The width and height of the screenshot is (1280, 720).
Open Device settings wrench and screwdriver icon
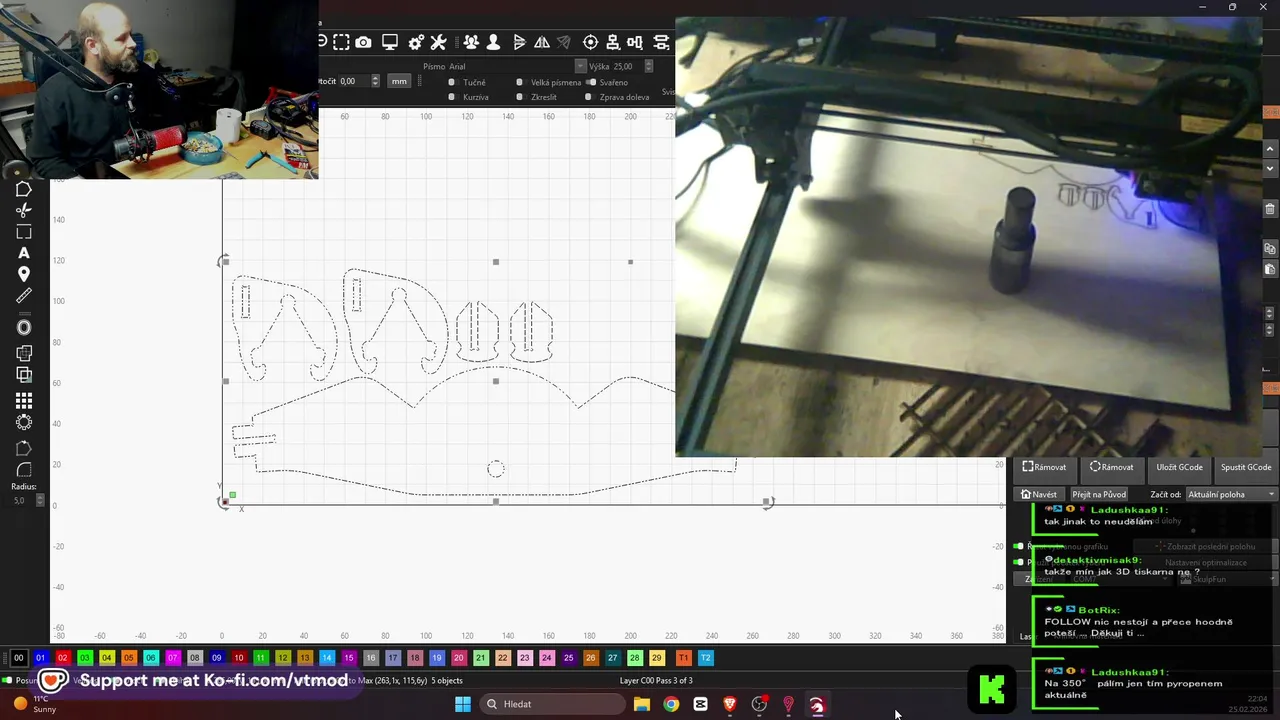438,42
